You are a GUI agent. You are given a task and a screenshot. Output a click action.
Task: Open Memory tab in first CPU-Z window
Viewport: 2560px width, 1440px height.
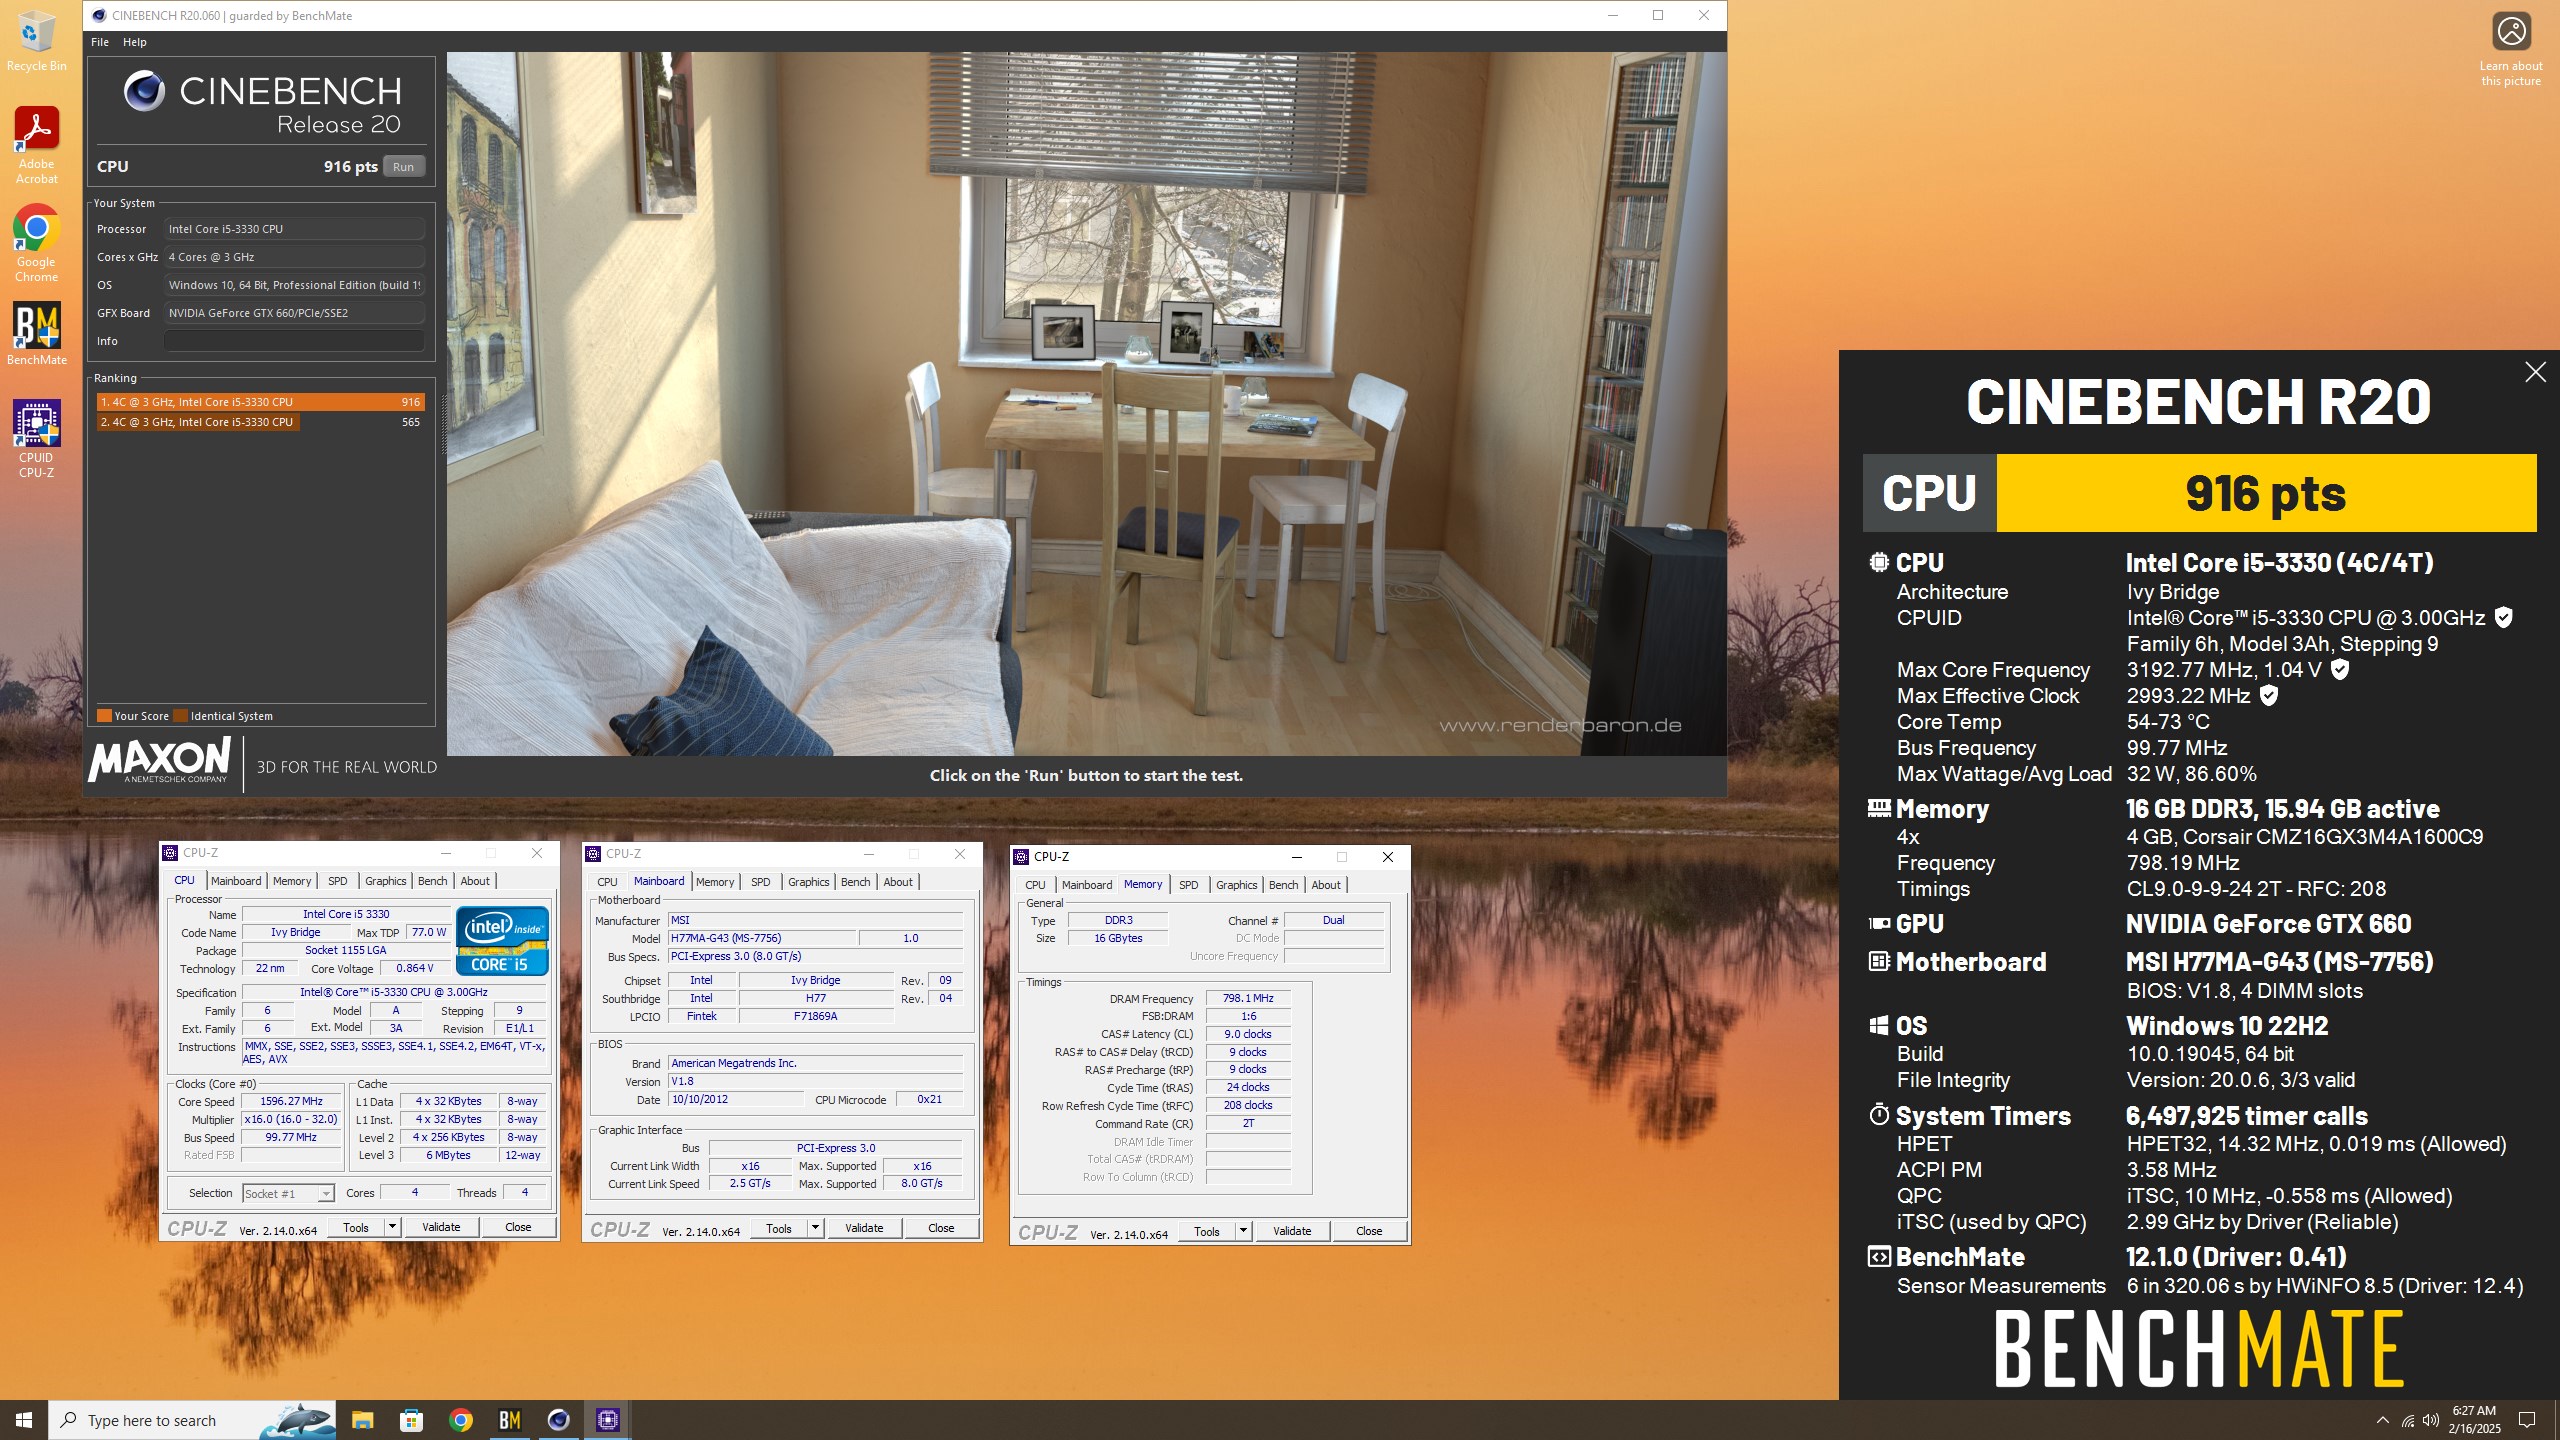[x=292, y=881]
